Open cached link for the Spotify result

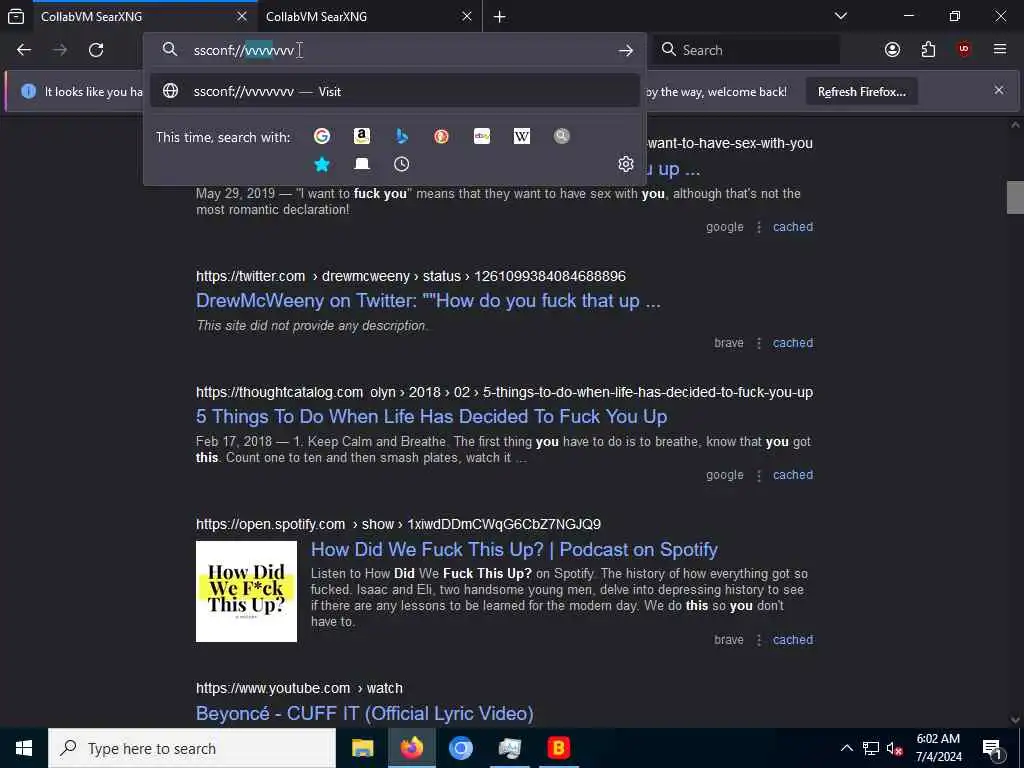[793, 639]
